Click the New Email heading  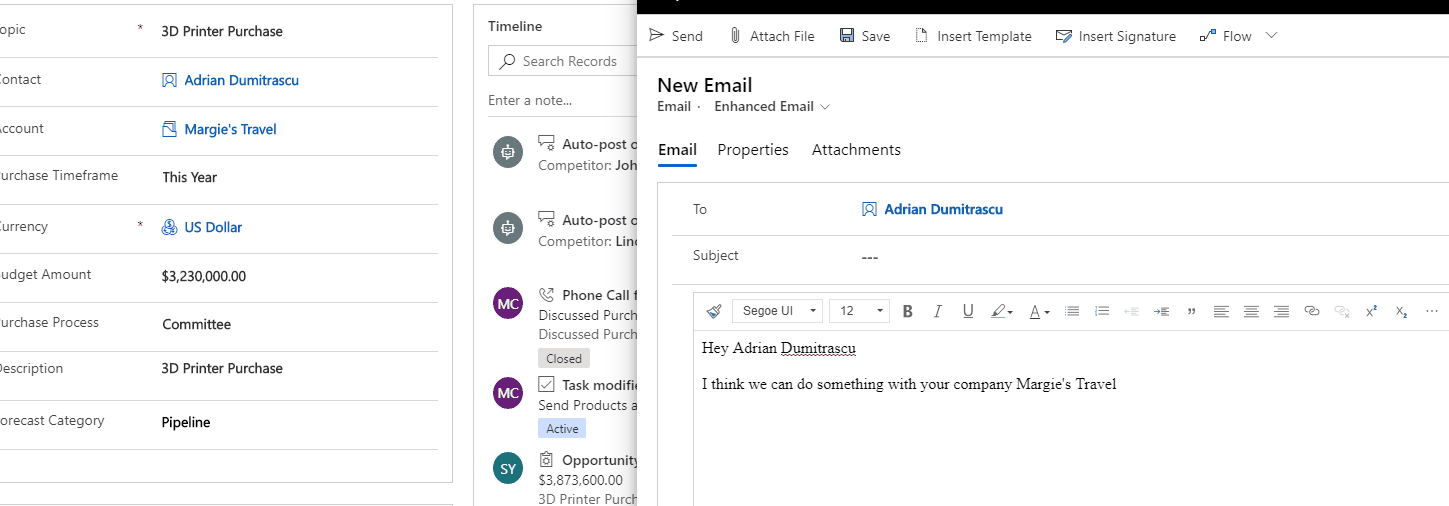click(705, 85)
